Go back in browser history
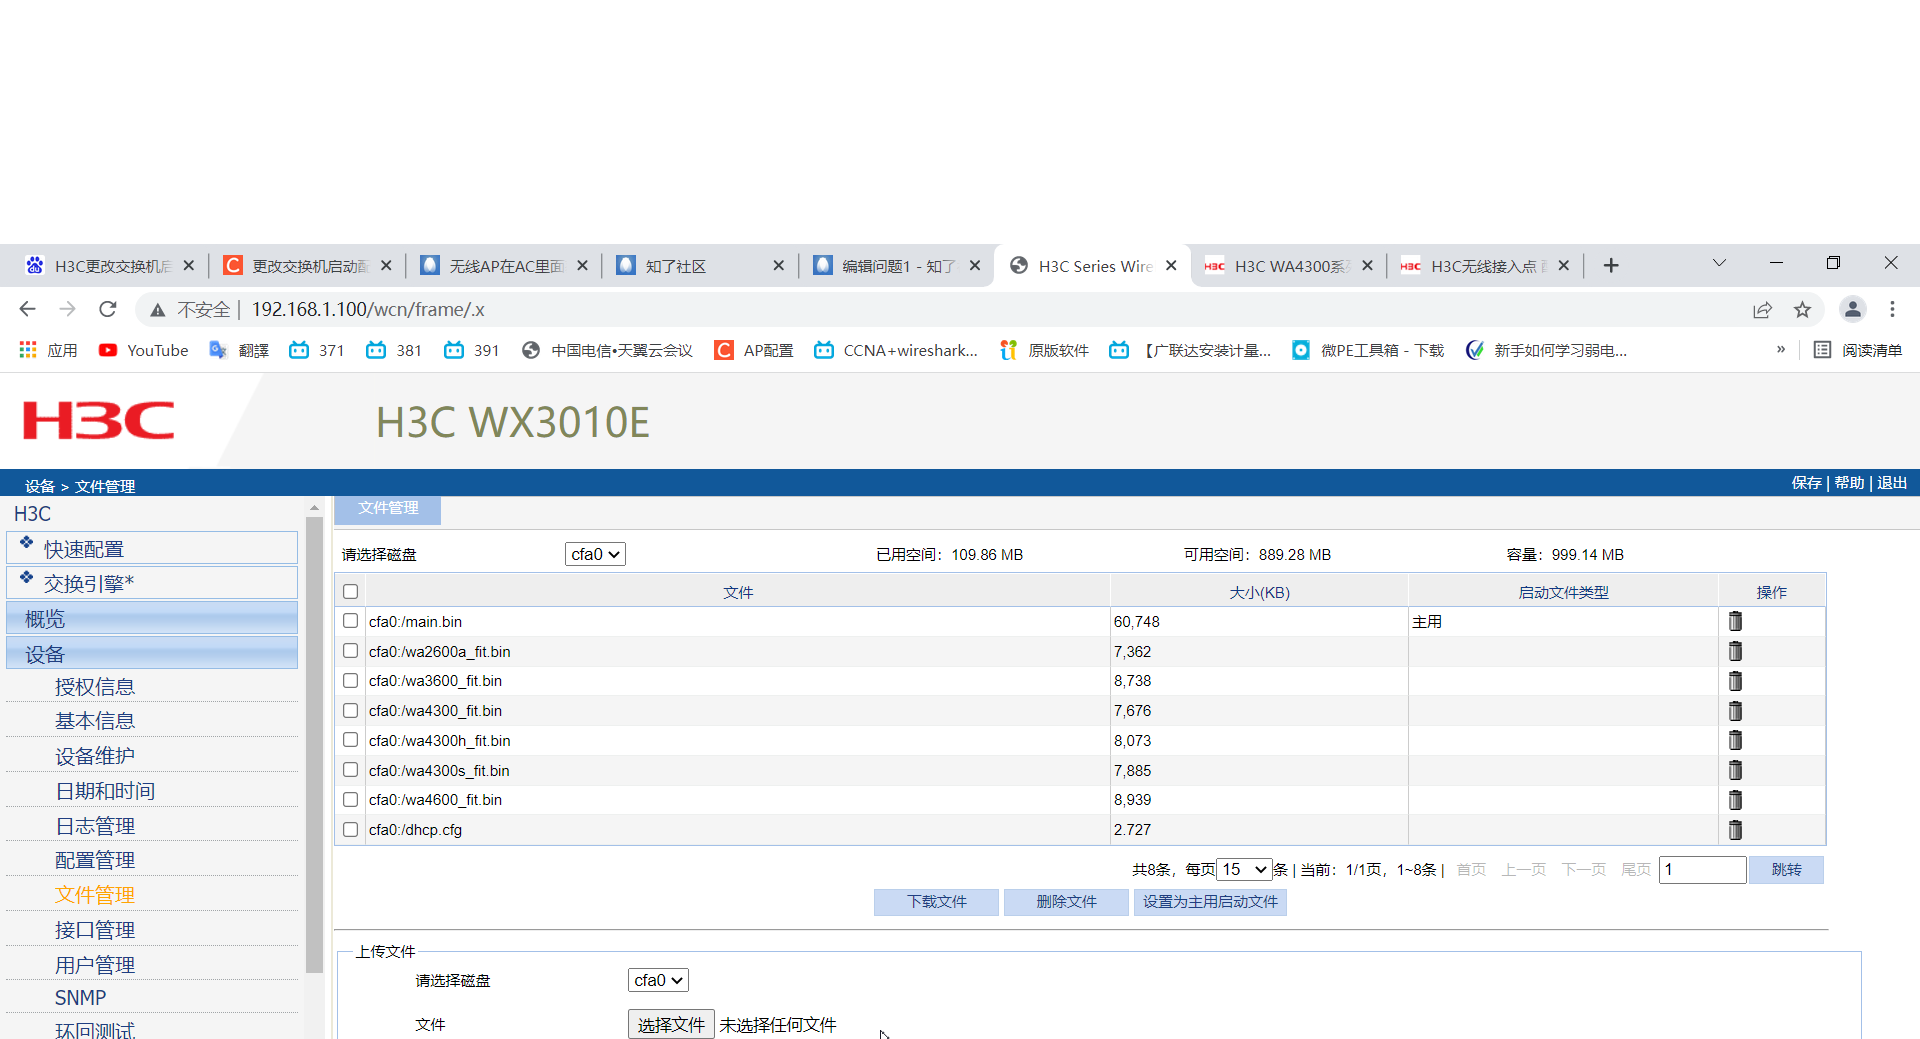Image resolution: width=1920 pixels, height=1039 pixels. click(x=28, y=310)
